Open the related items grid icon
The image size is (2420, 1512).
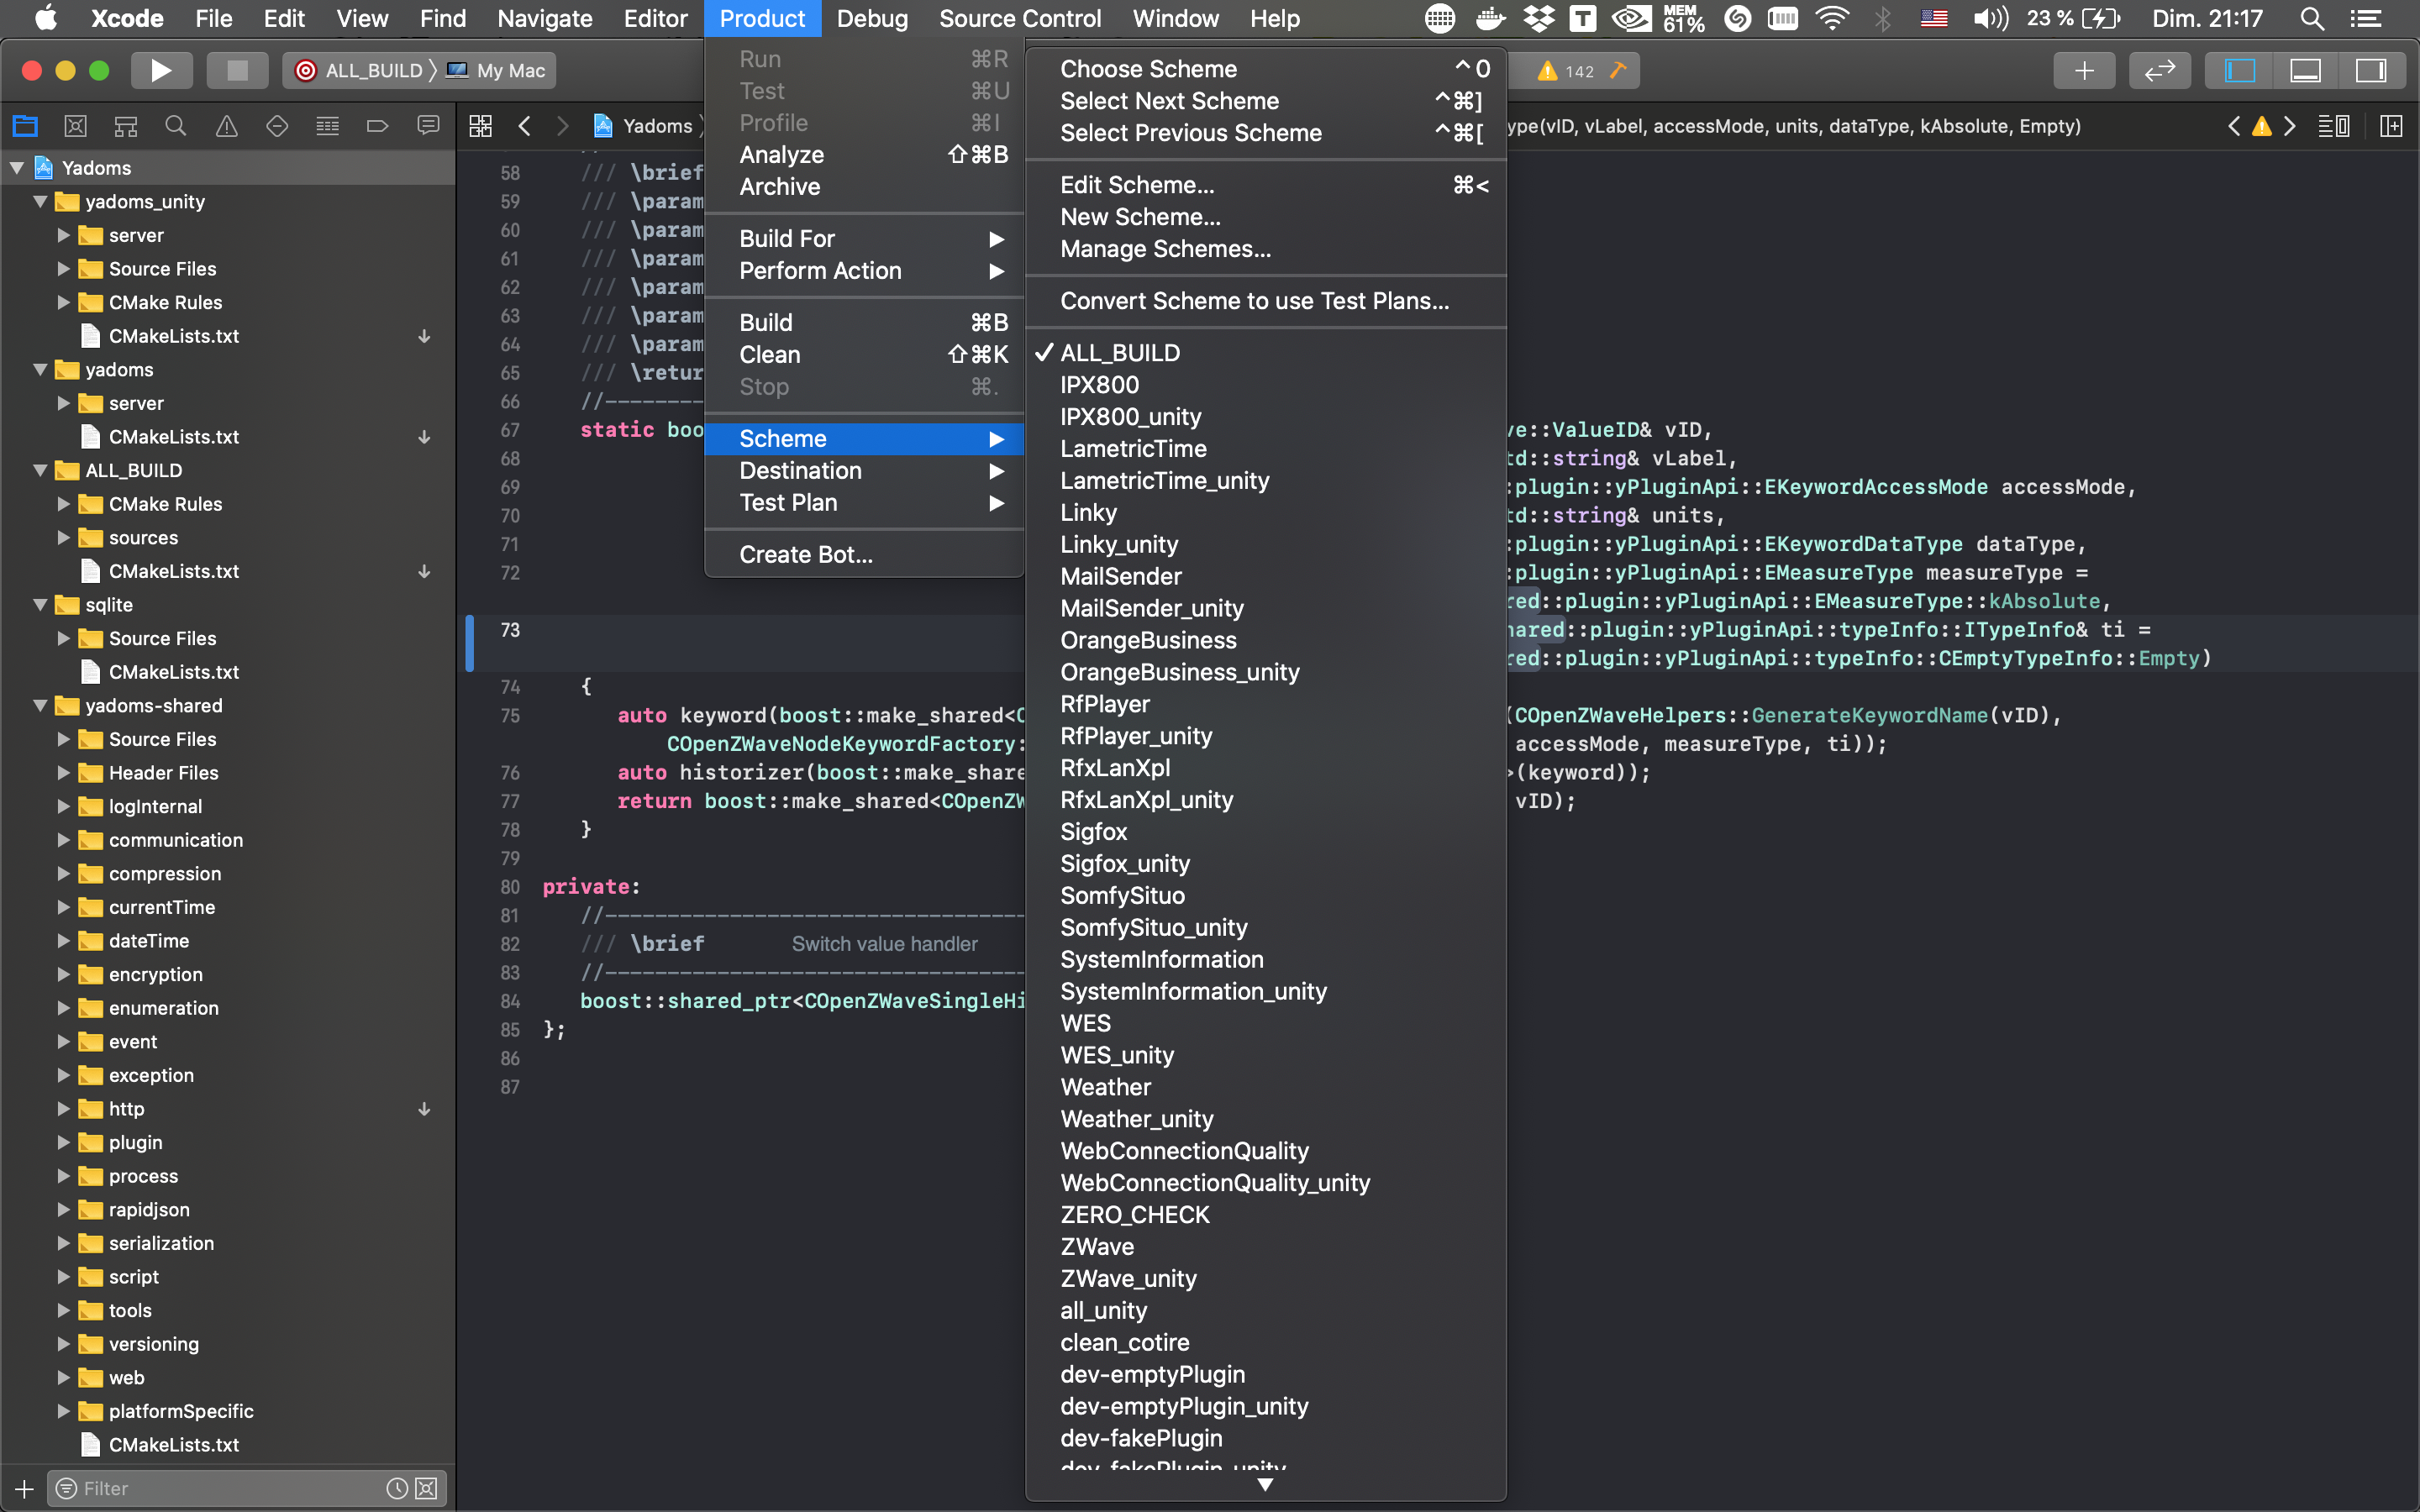(x=480, y=126)
